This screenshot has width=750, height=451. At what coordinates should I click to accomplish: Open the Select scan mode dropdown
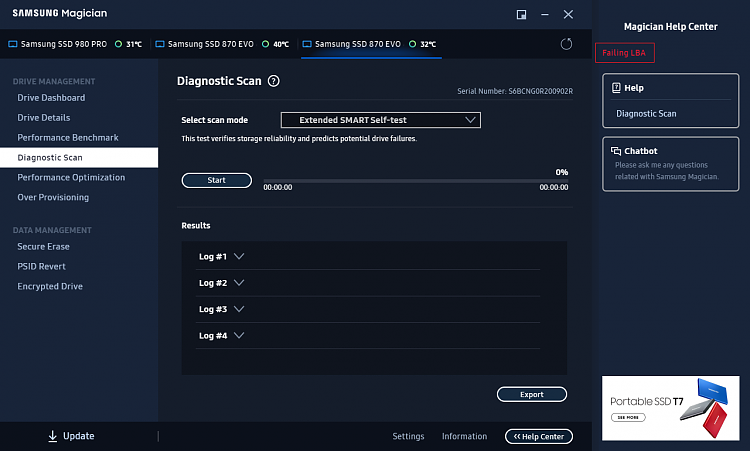381,120
